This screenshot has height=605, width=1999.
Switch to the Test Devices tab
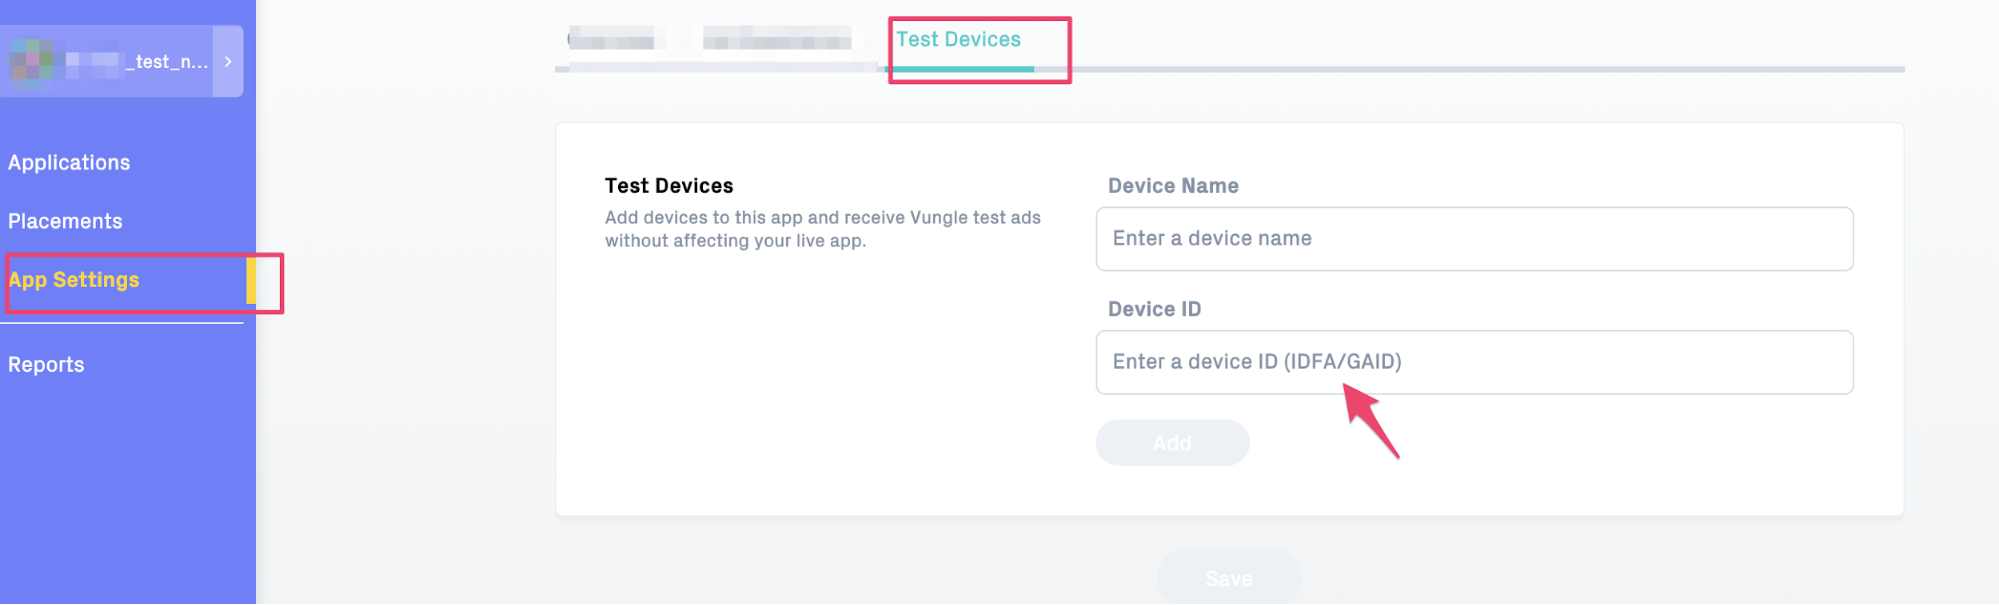[x=958, y=40]
